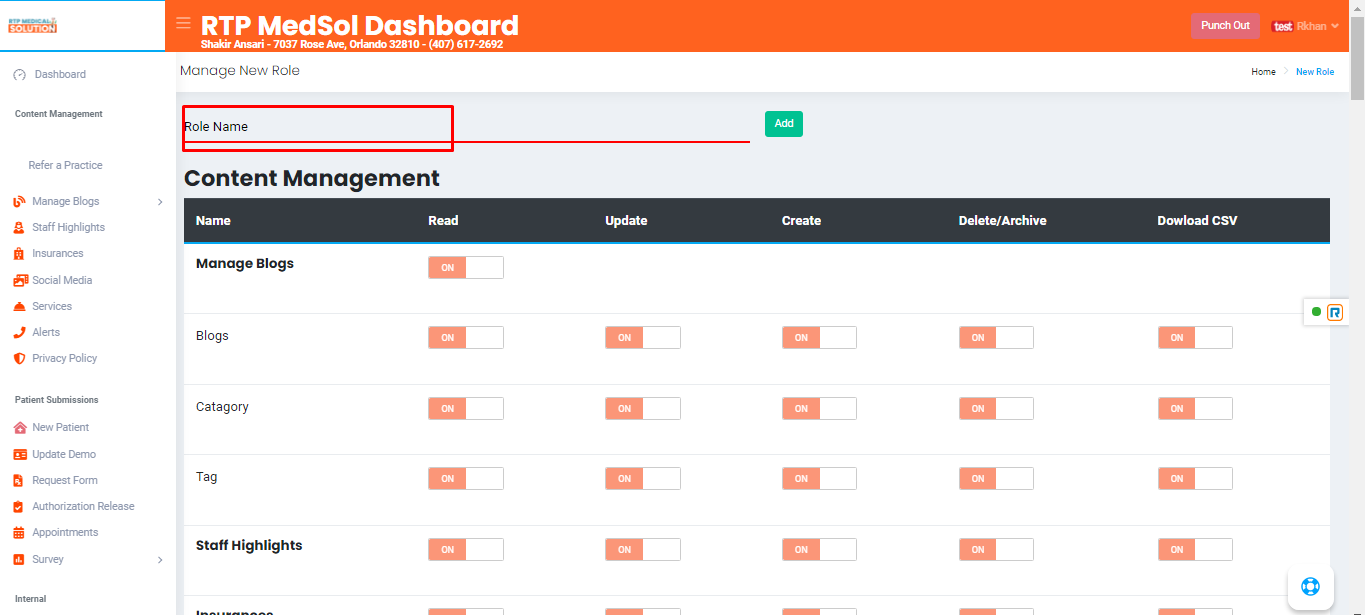Screen dimensions: 1365x615
Task: Open the floating help lifebuoy icon
Action: click(x=1310, y=586)
